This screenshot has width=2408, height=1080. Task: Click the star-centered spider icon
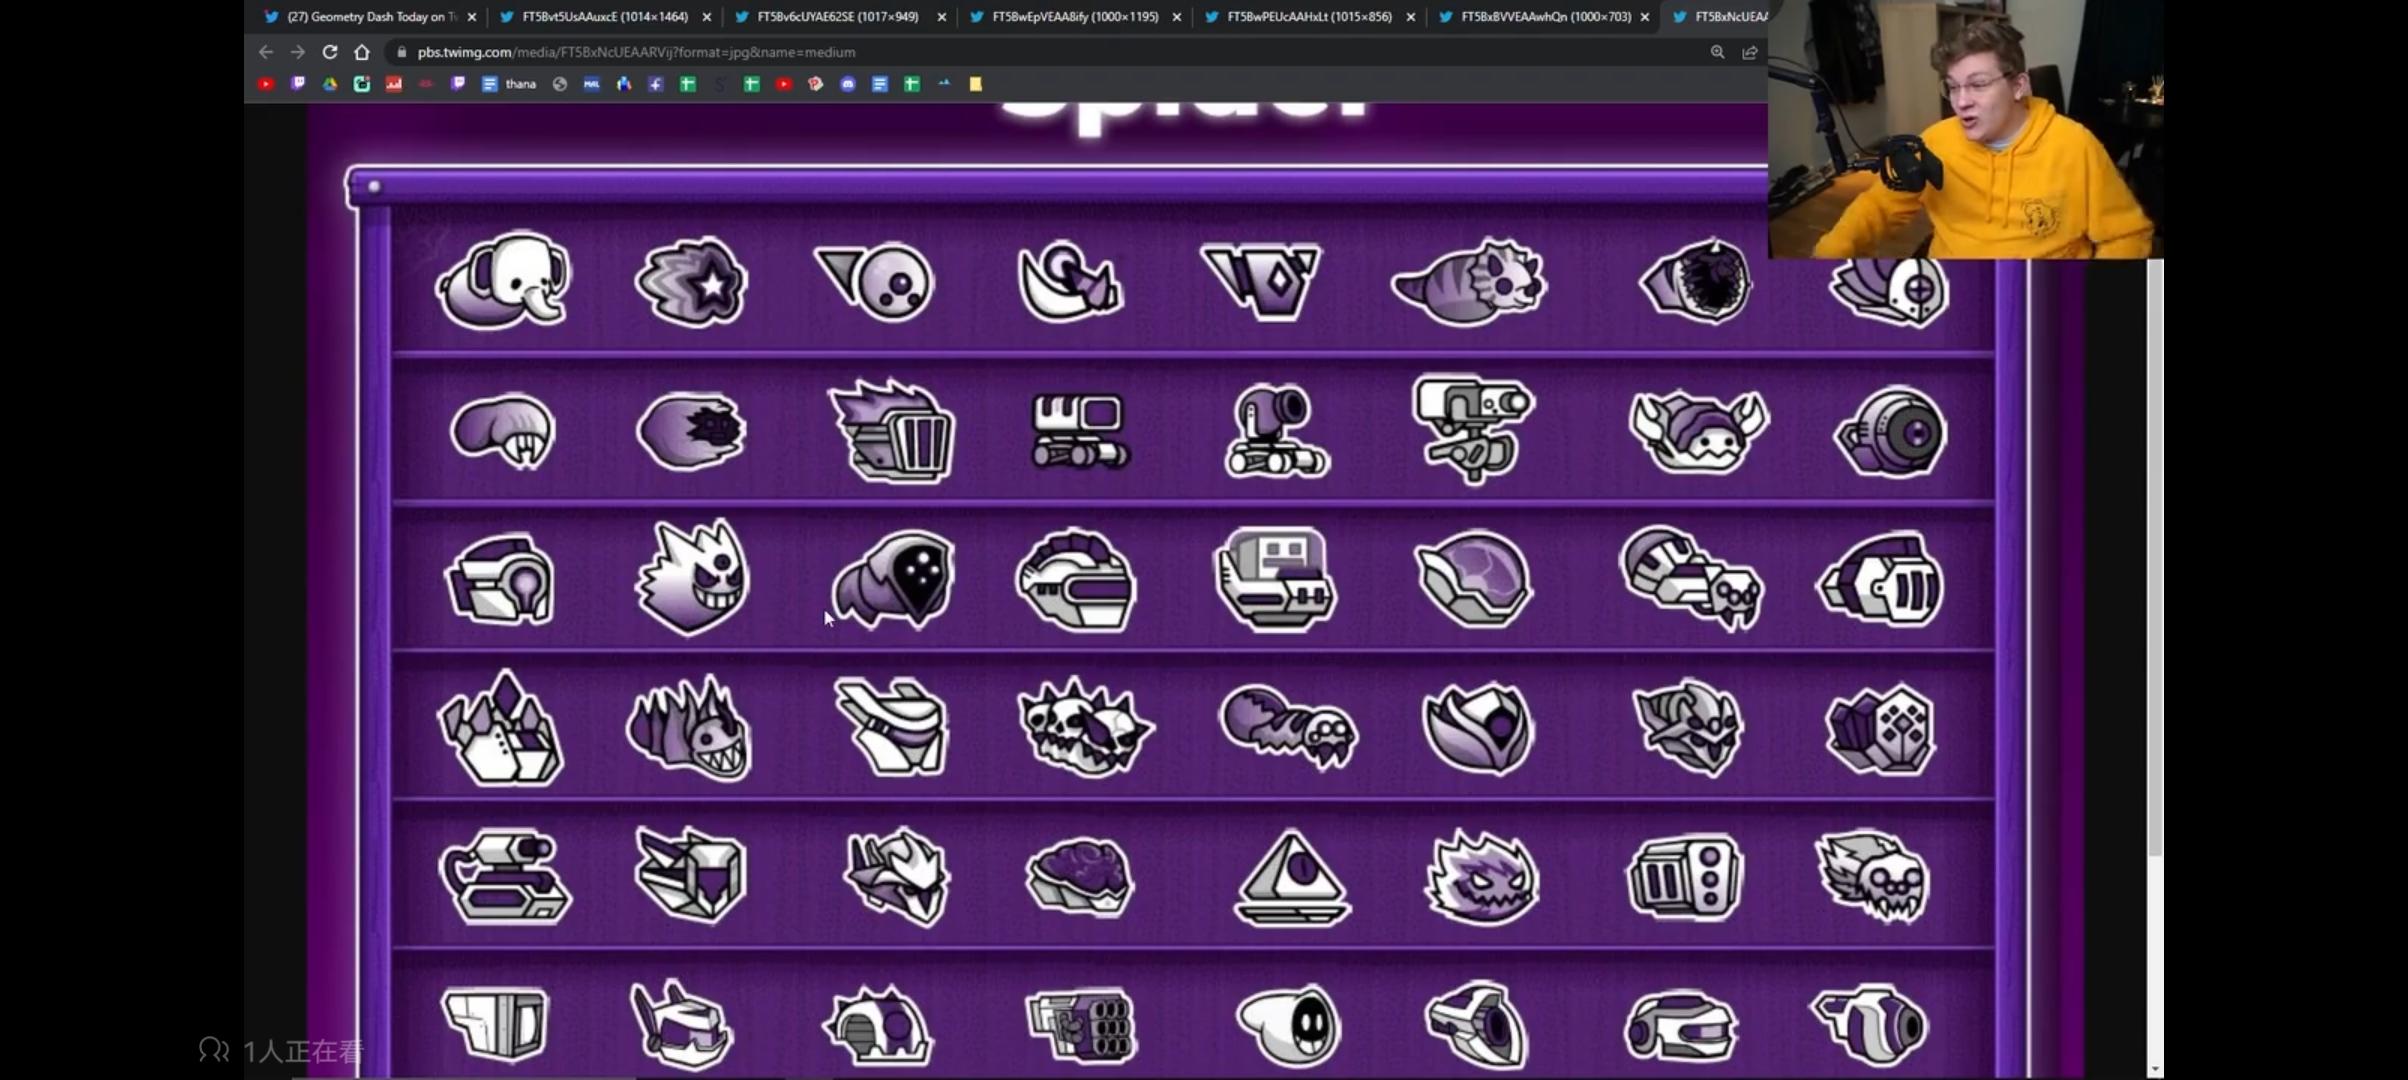692,282
